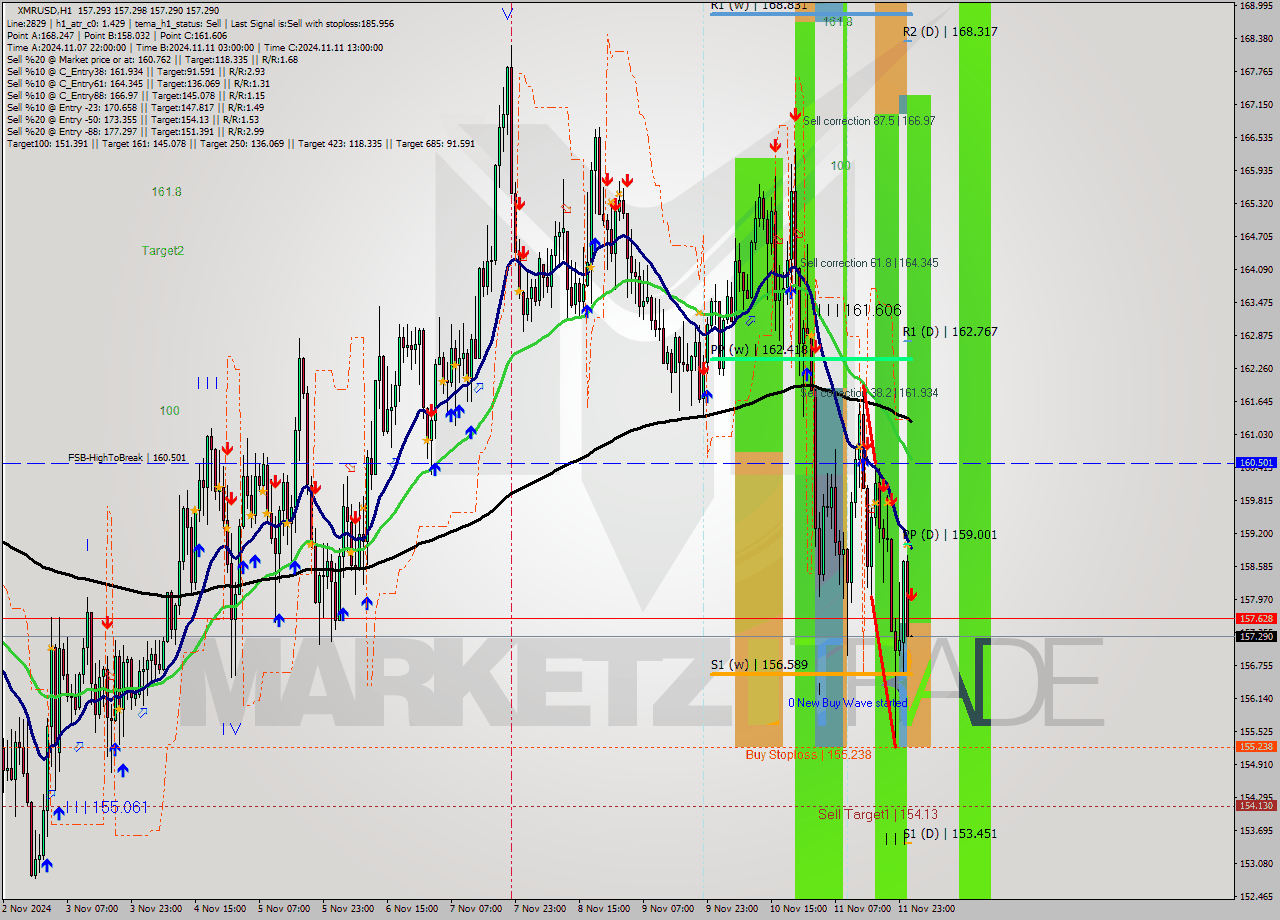Select the 'R2 (D) | 168.317' pivot label
Image resolution: width=1280 pixels, height=920 pixels.
coord(950,32)
